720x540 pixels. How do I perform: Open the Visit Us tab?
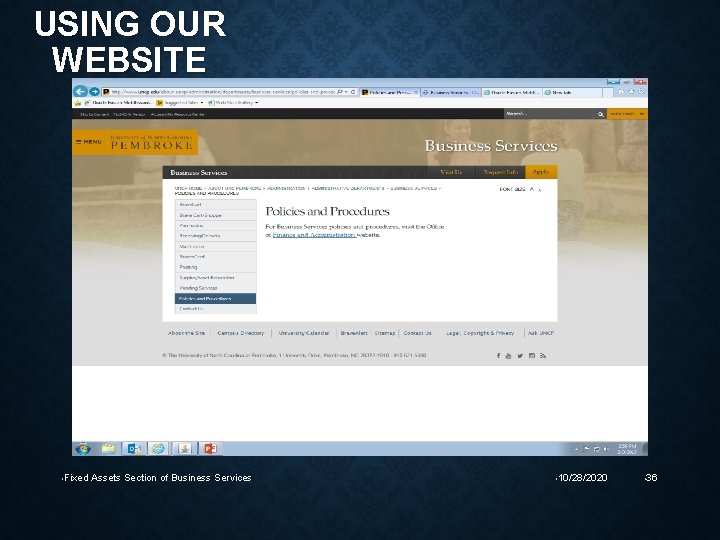450,172
